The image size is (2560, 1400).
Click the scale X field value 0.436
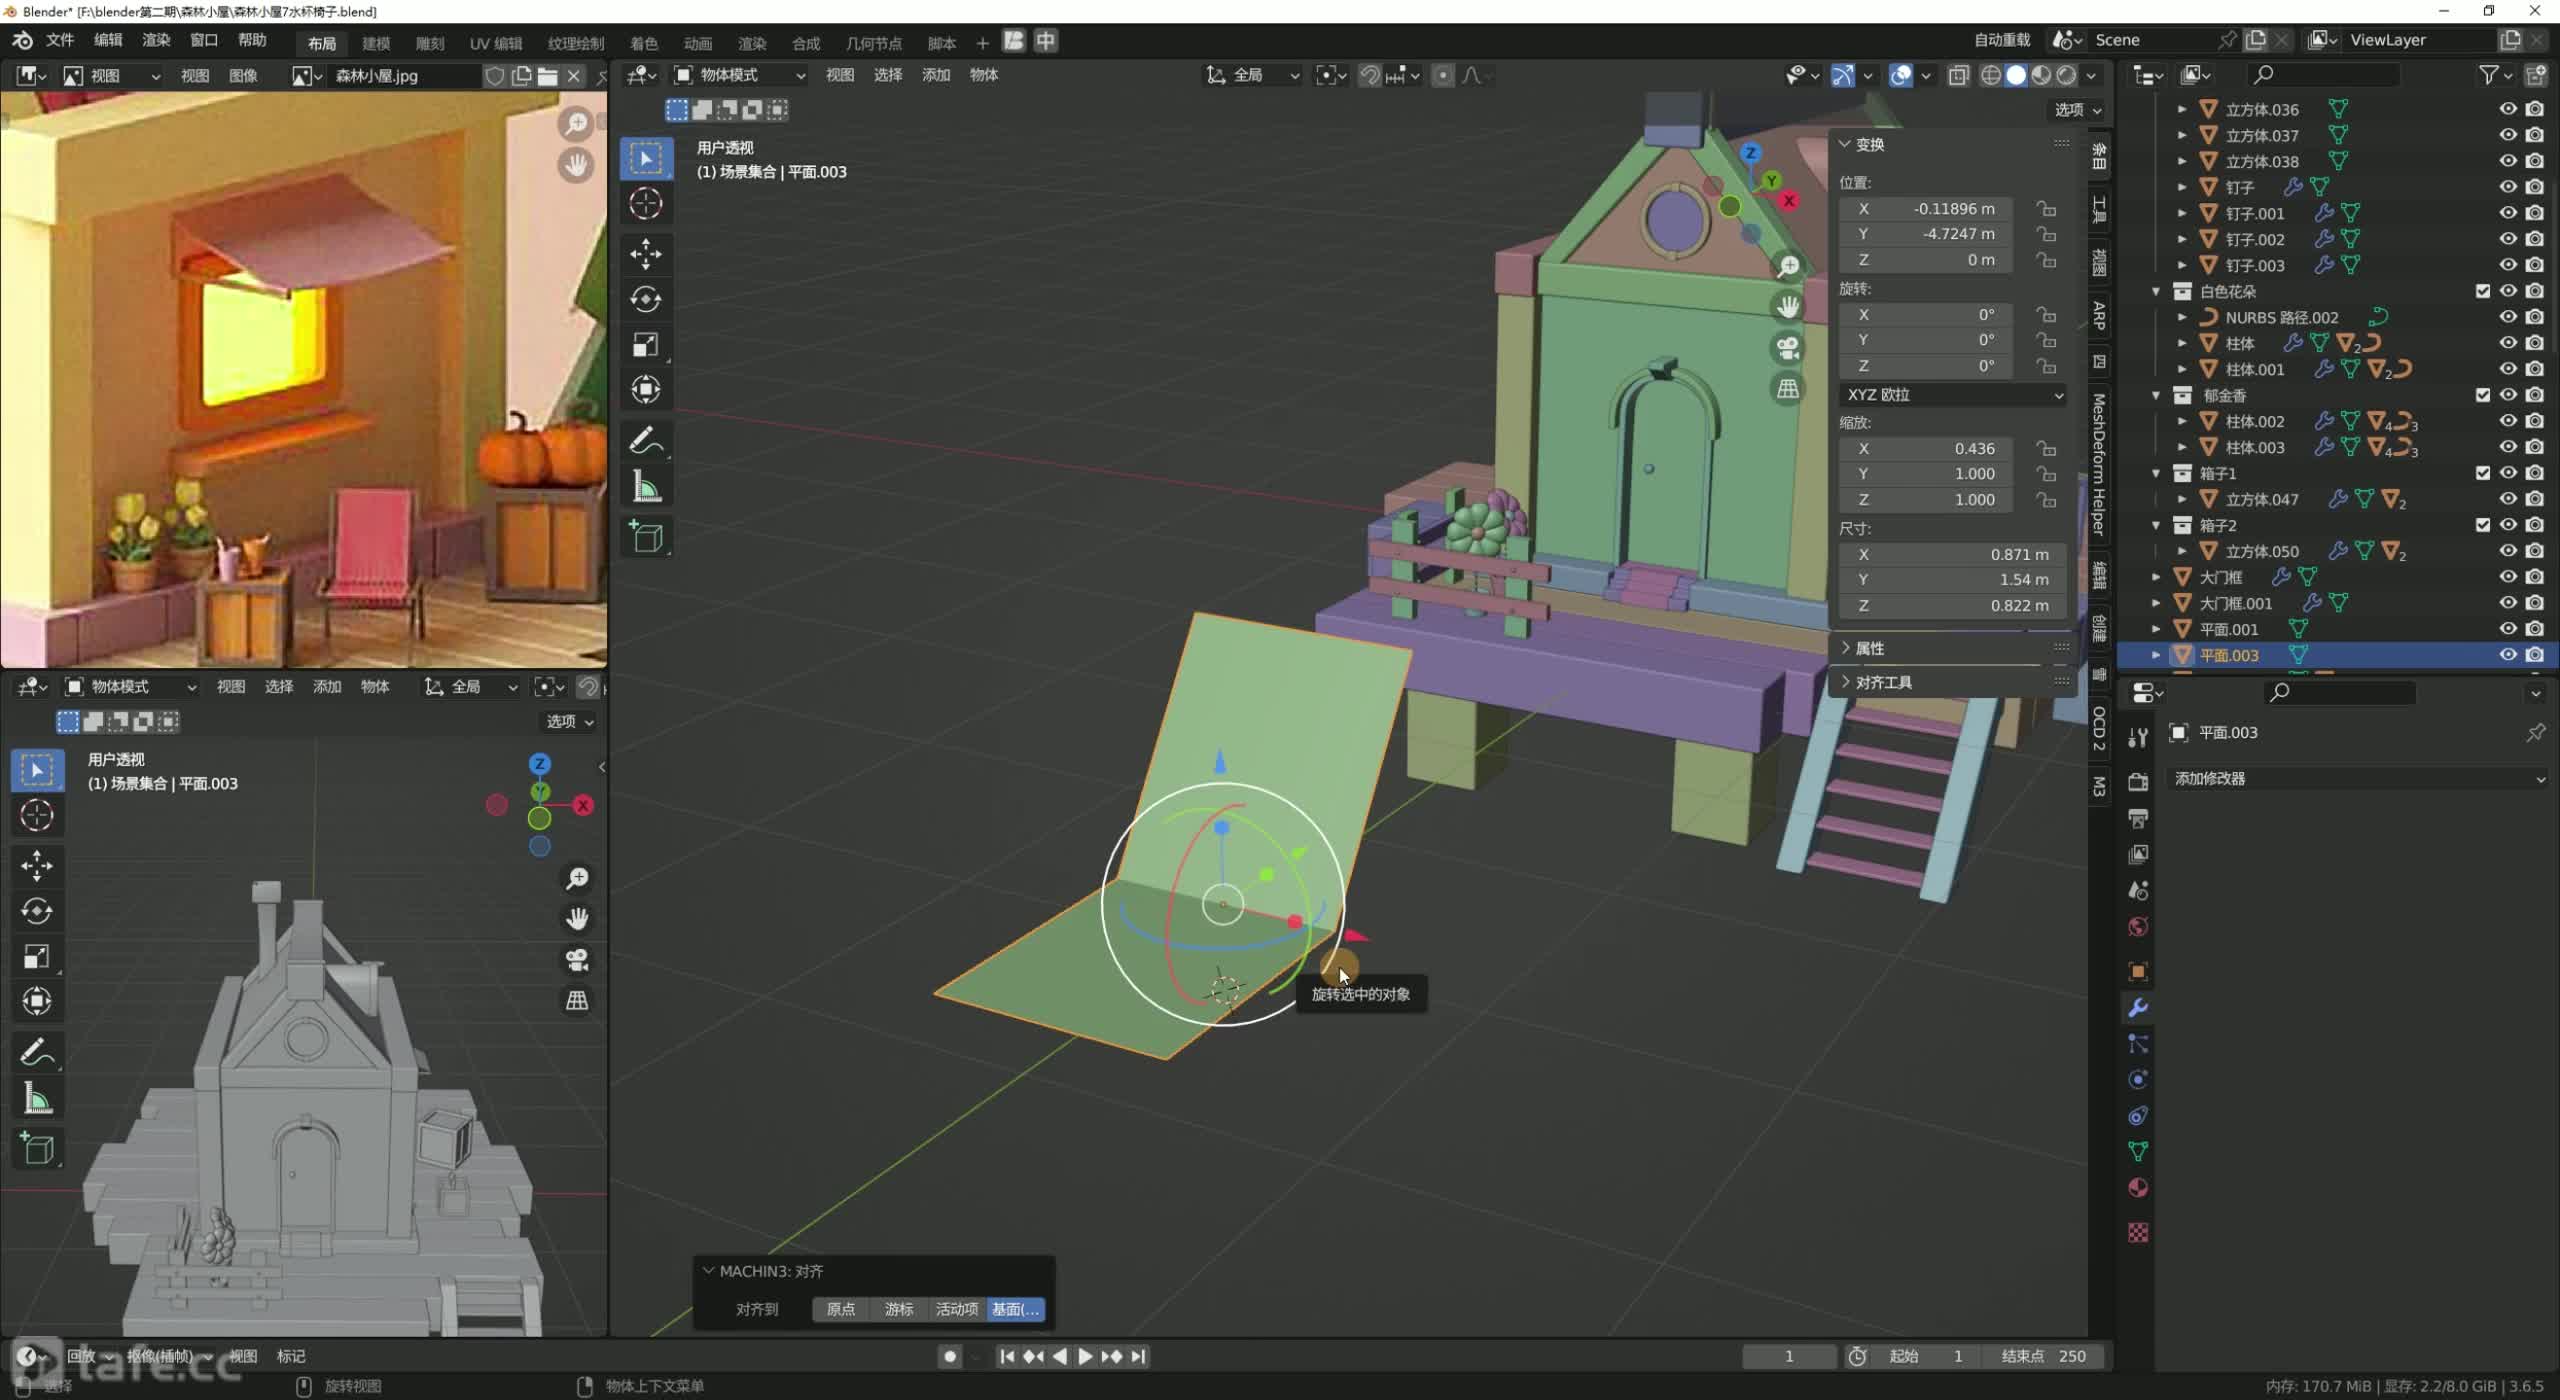[1926, 449]
